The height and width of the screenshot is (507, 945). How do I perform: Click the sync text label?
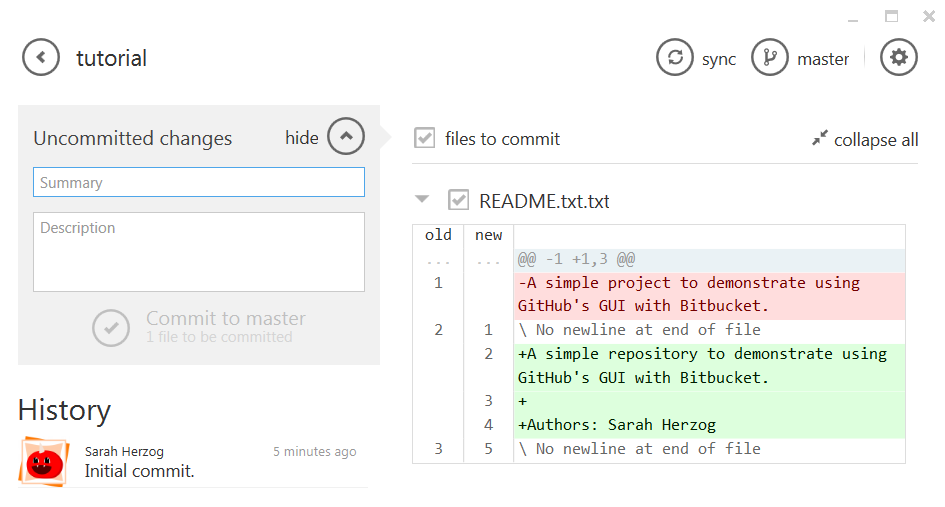click(x=718, y=60)
